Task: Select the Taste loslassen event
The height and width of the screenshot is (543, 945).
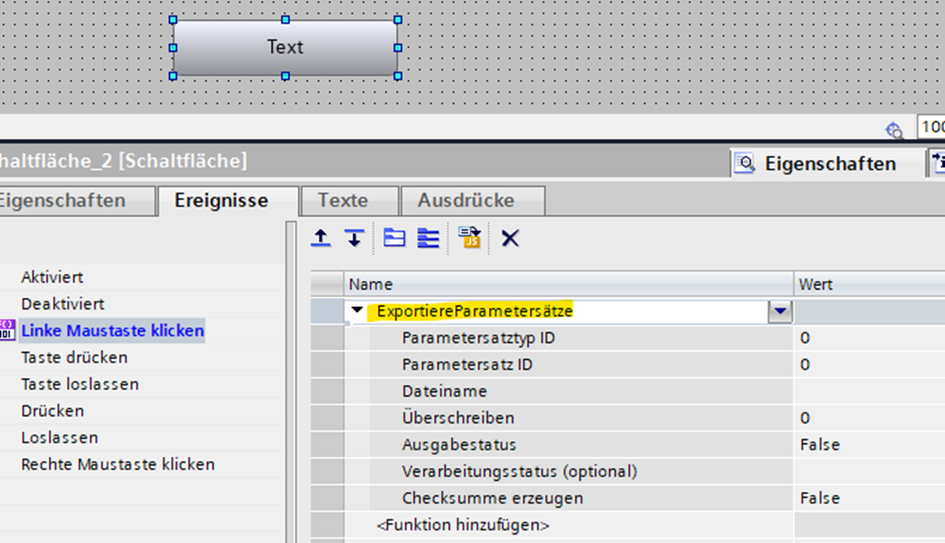Action: 80,384
